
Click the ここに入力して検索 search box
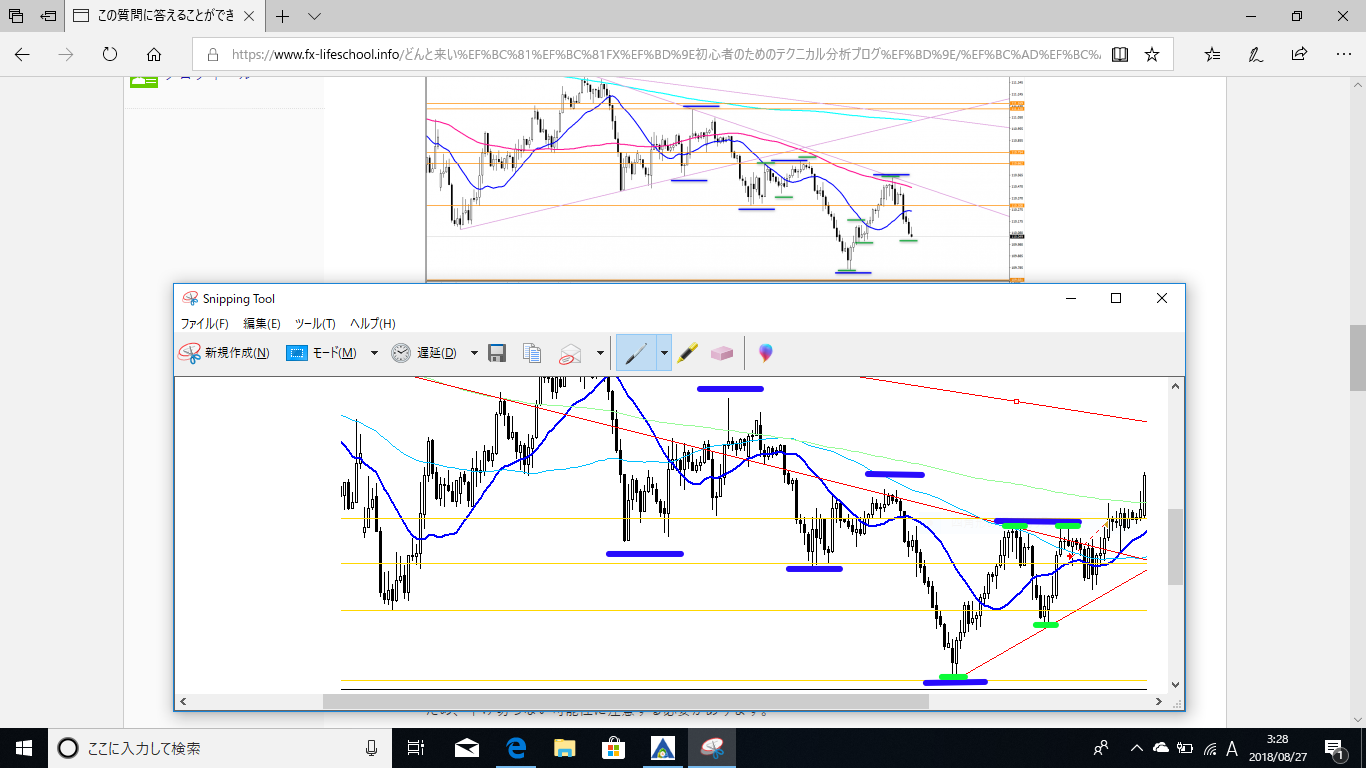[221, 748]
